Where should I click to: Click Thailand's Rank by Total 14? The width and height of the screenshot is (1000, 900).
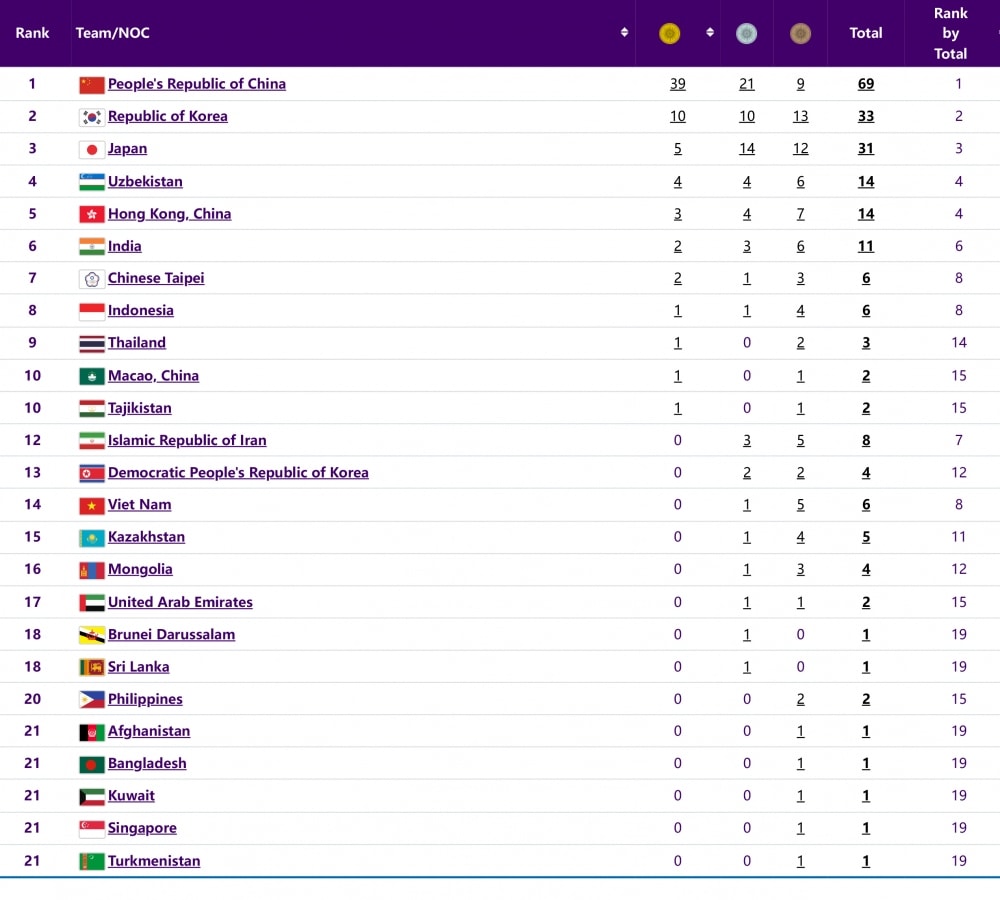pos(959,343)
